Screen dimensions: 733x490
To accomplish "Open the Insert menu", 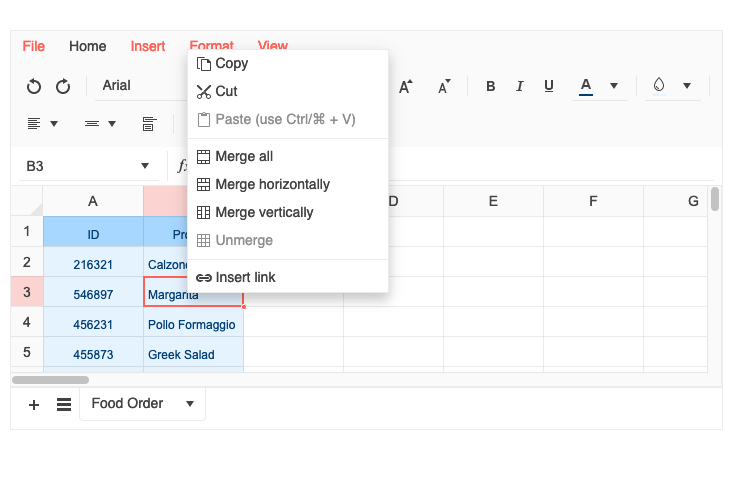I will click(x=148, y=46).
